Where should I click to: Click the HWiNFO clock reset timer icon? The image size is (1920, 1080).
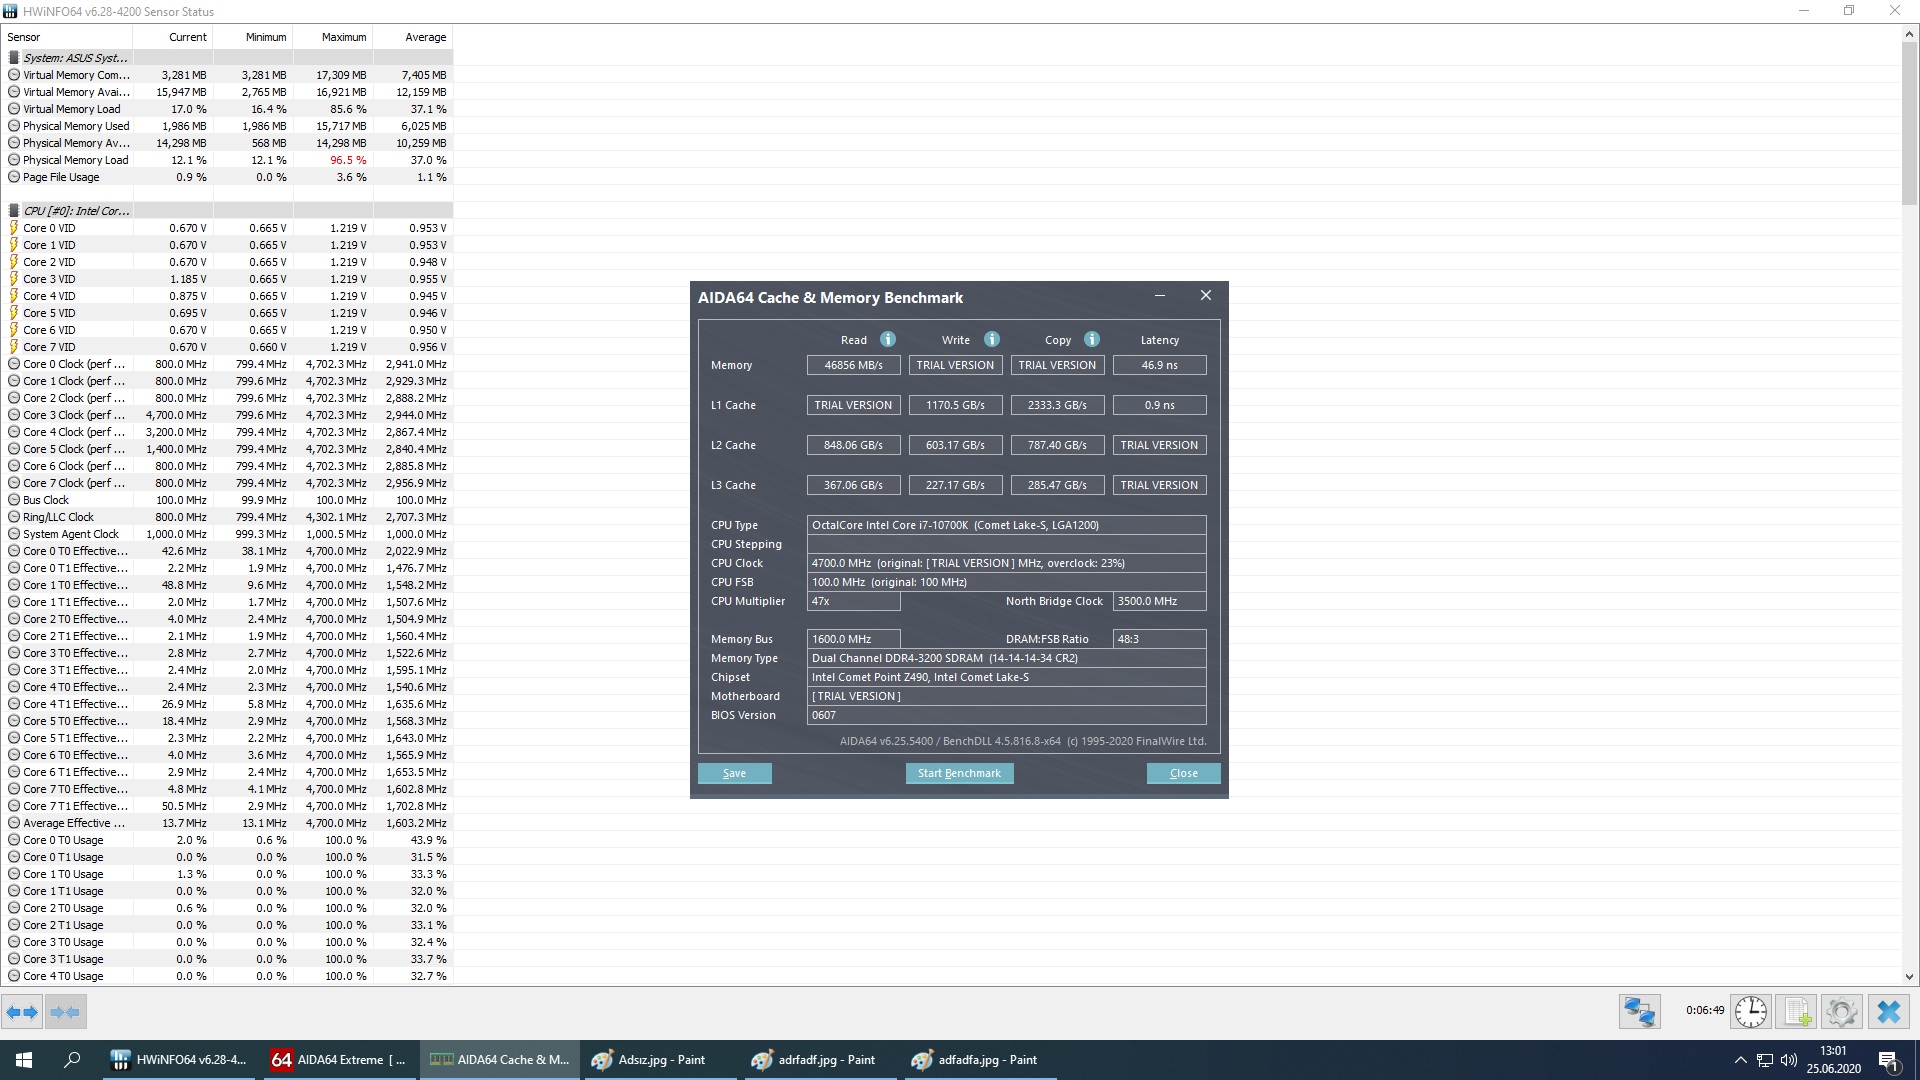pos(1750,1012)
